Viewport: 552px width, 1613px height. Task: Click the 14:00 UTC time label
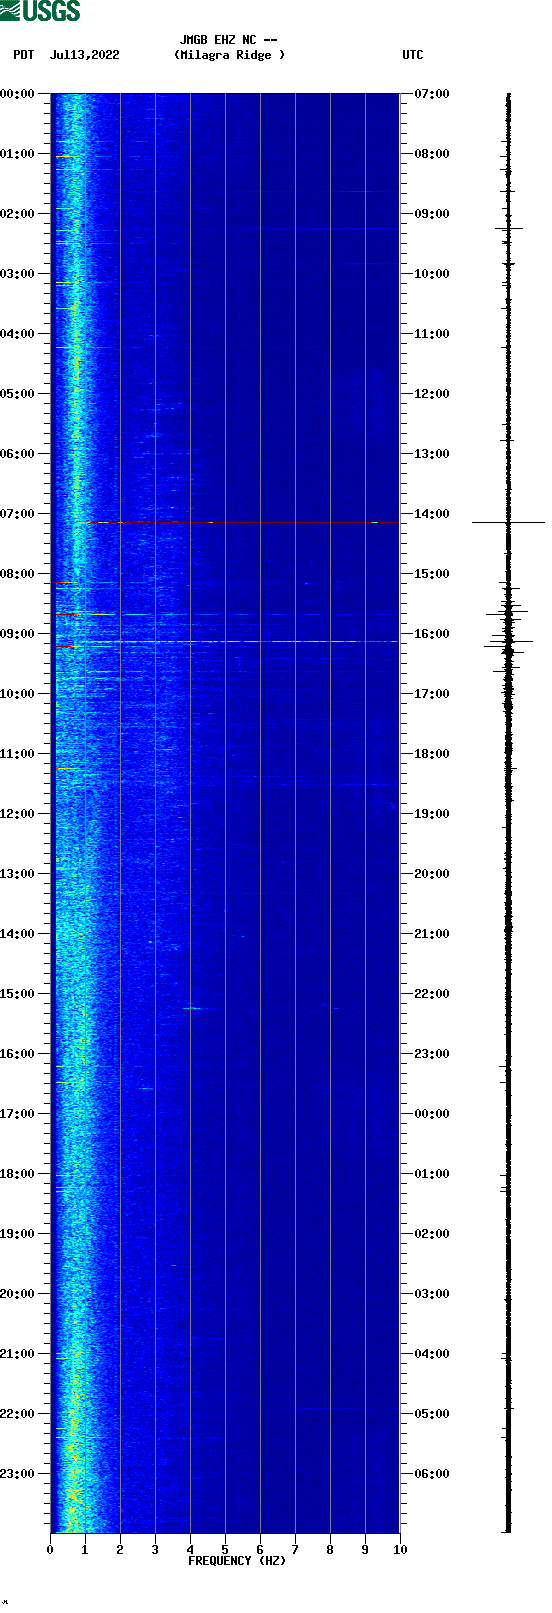pos(432,514)
